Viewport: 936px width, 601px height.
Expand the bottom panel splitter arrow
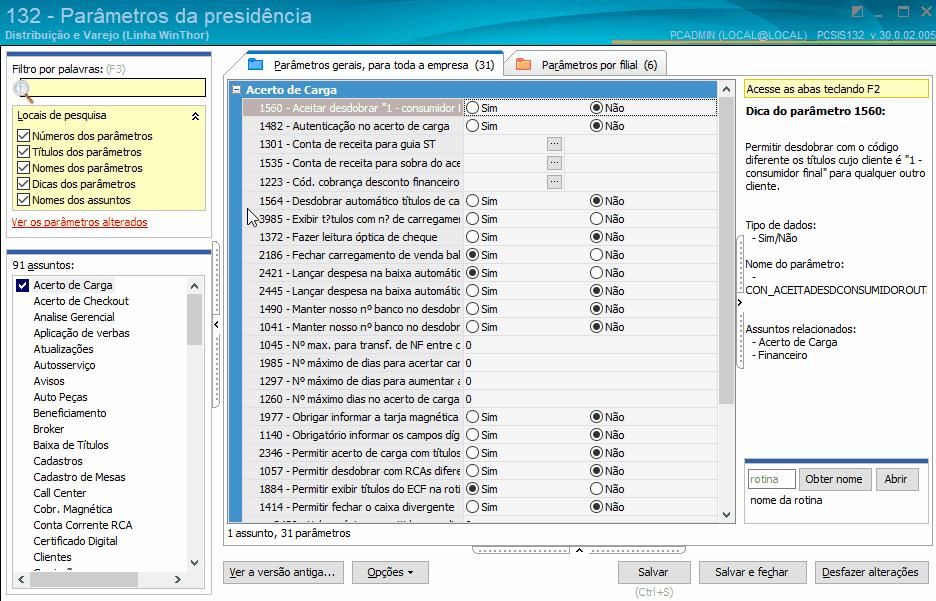579,550
